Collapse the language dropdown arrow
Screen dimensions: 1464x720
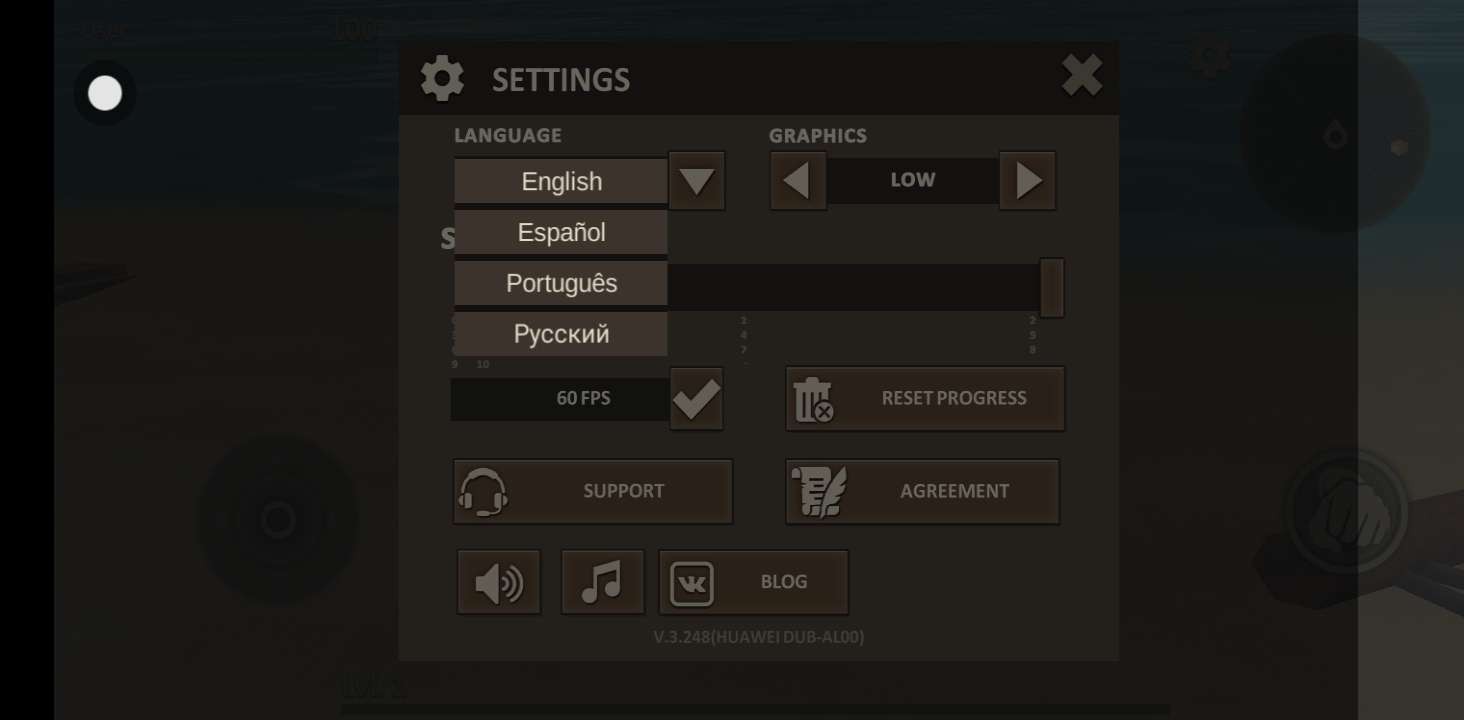click(x=696, y=181)
